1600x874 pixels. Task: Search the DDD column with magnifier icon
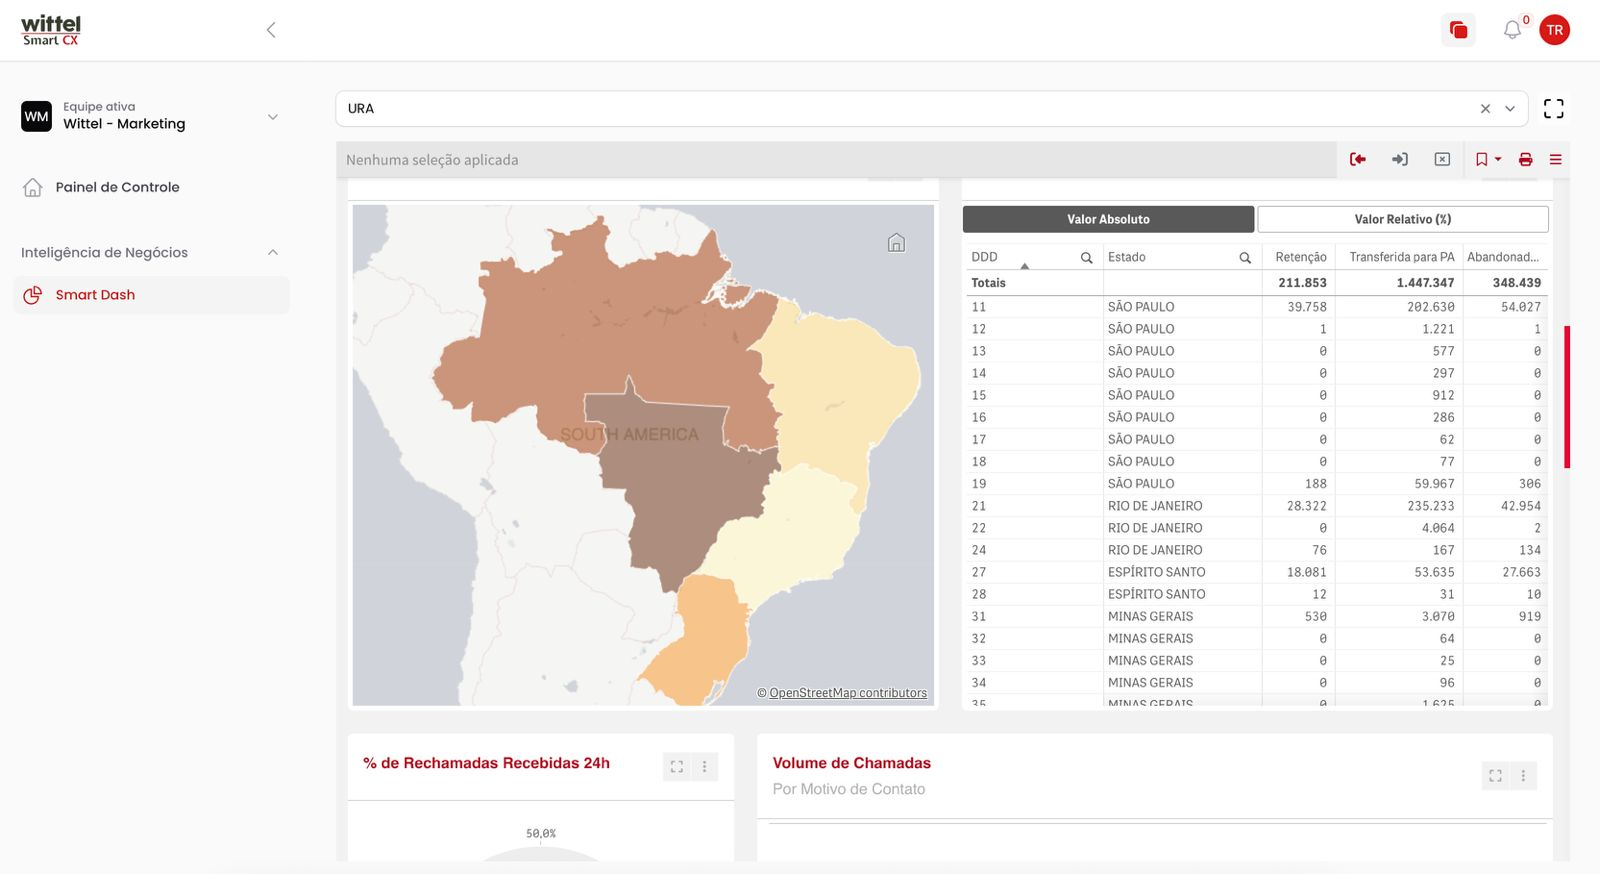[1086, 258]
